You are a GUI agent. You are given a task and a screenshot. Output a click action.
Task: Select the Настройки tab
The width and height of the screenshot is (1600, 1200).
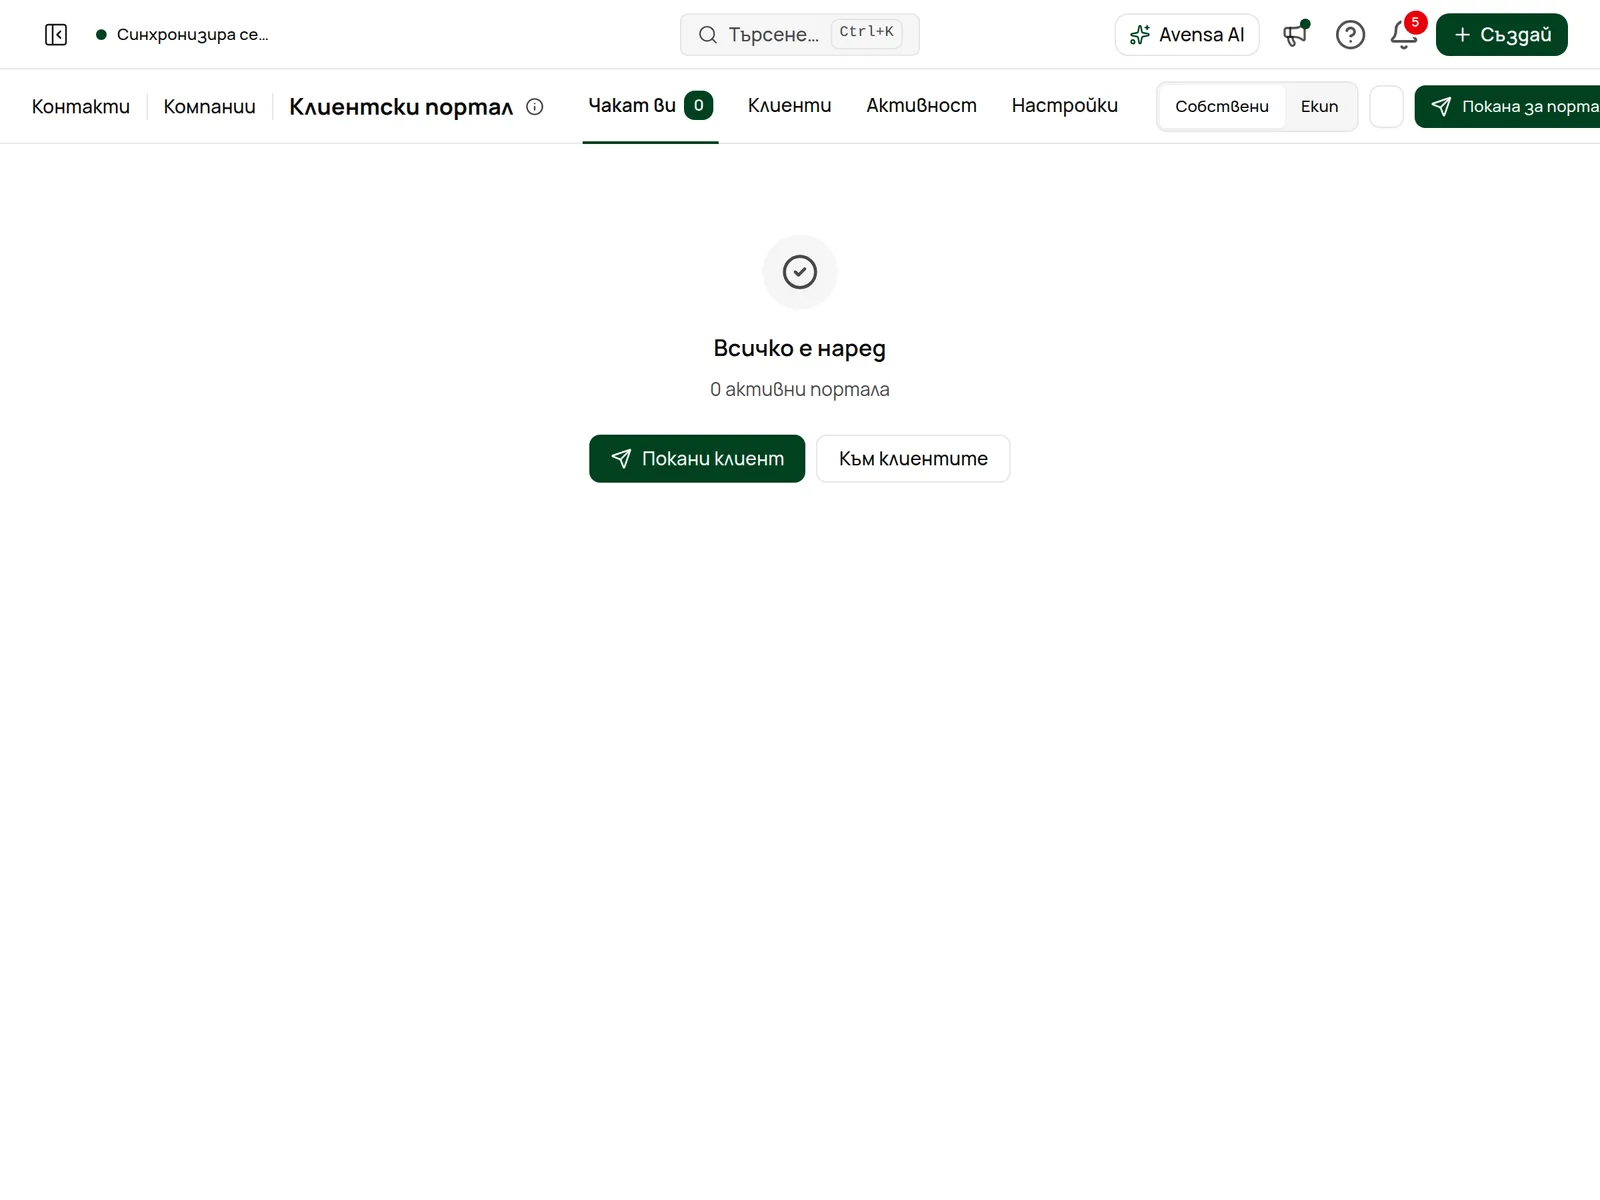click(1064, 106)
